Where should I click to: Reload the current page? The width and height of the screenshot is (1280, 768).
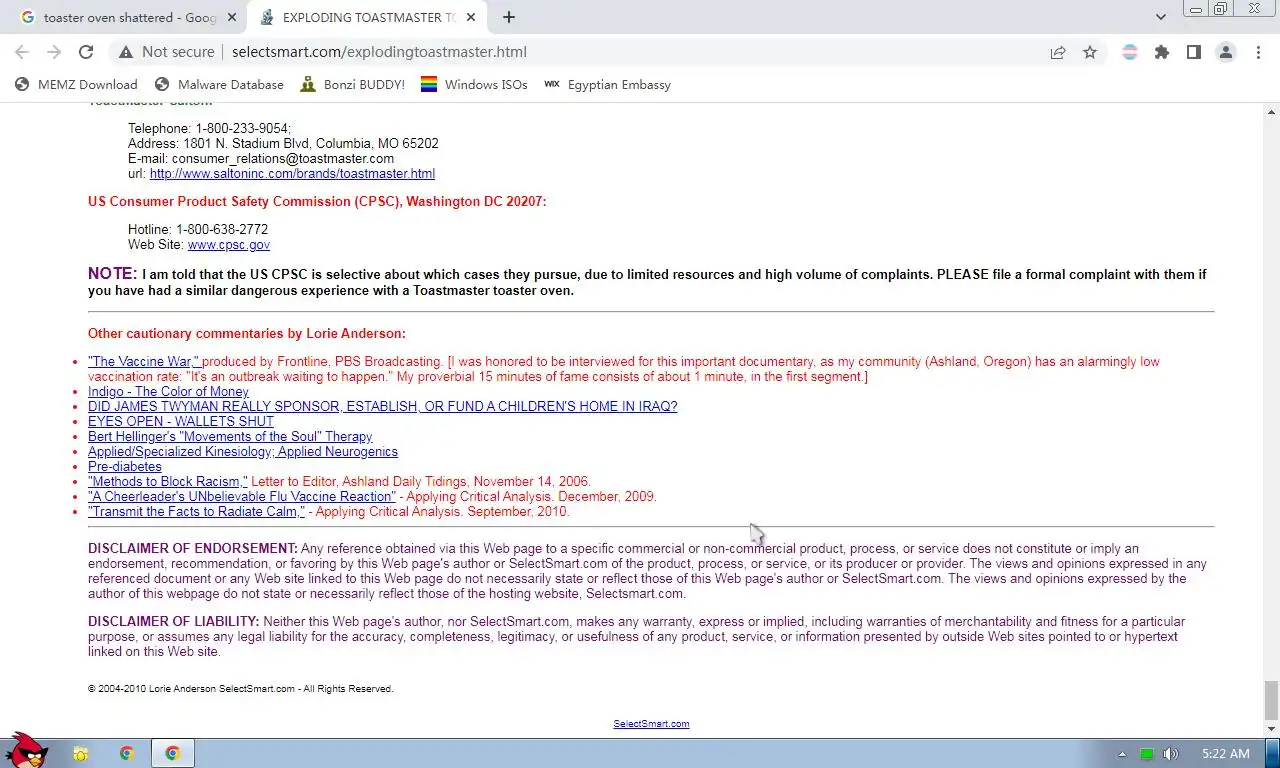tap(86, 52)
